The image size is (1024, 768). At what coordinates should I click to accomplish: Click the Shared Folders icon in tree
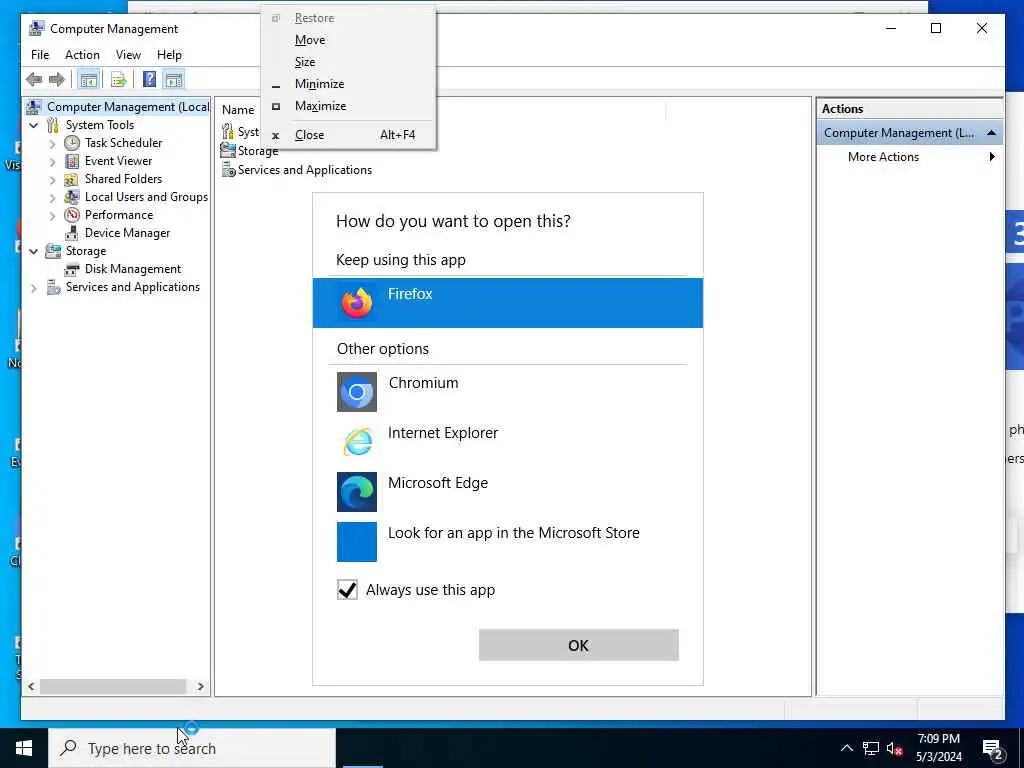(x=72, y=179)
